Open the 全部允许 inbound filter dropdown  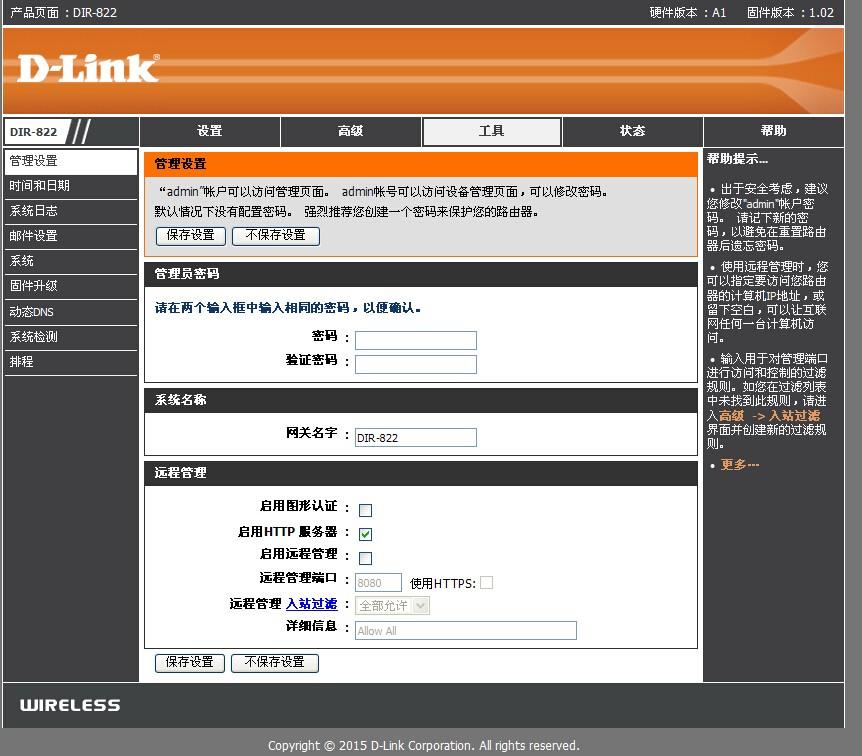click(x=393, y=606)
